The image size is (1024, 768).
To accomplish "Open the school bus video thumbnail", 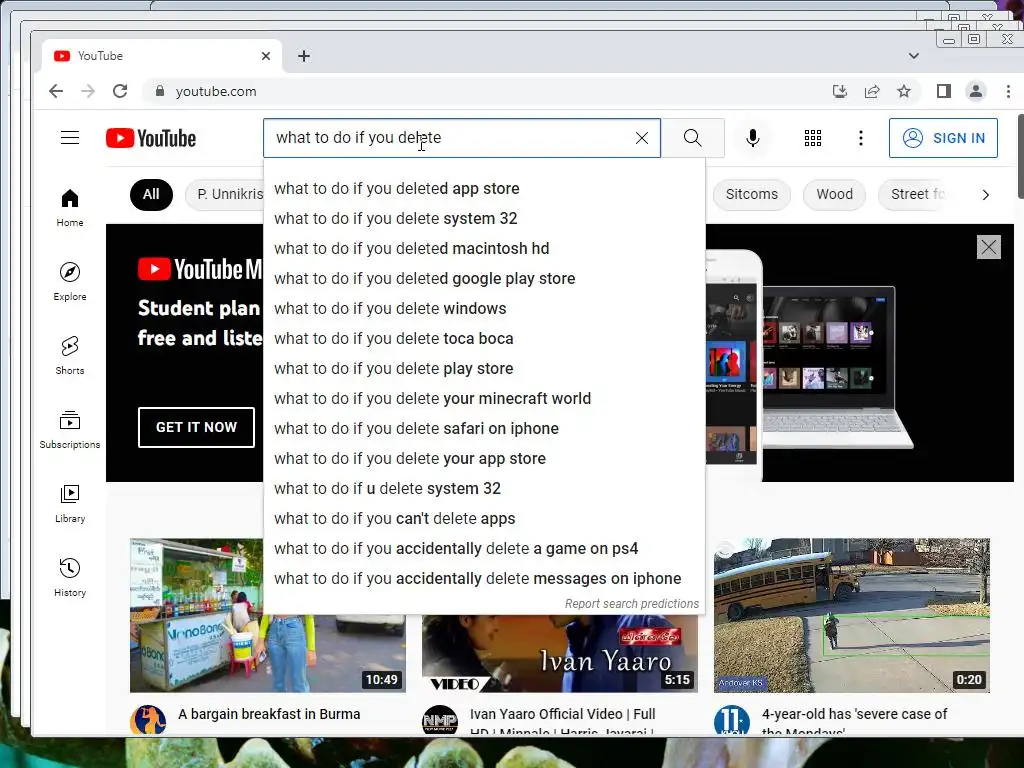I will (x=852, y=615).
